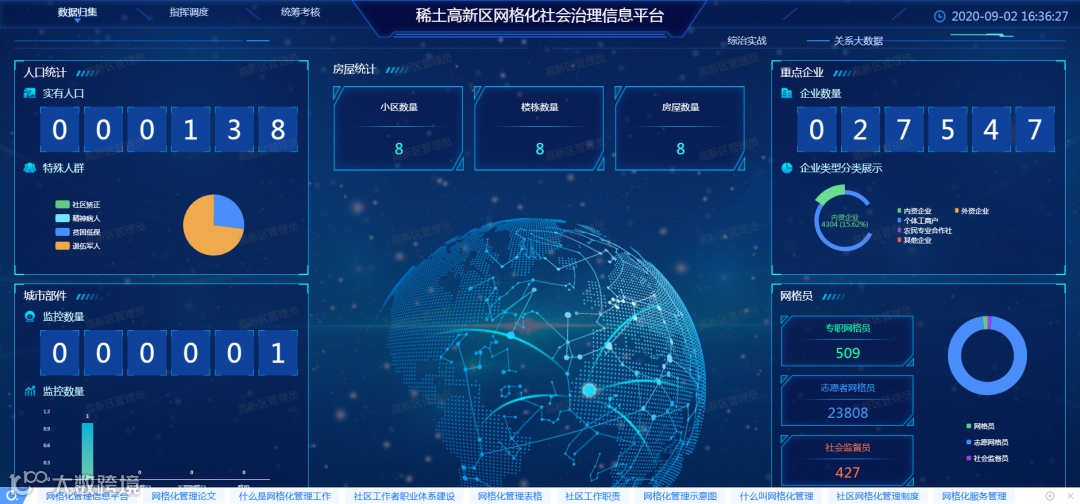Click the platform title 稀土高新区网格化社会治理信息平台
Screen dimensions: 1080x504
(540, 16)
